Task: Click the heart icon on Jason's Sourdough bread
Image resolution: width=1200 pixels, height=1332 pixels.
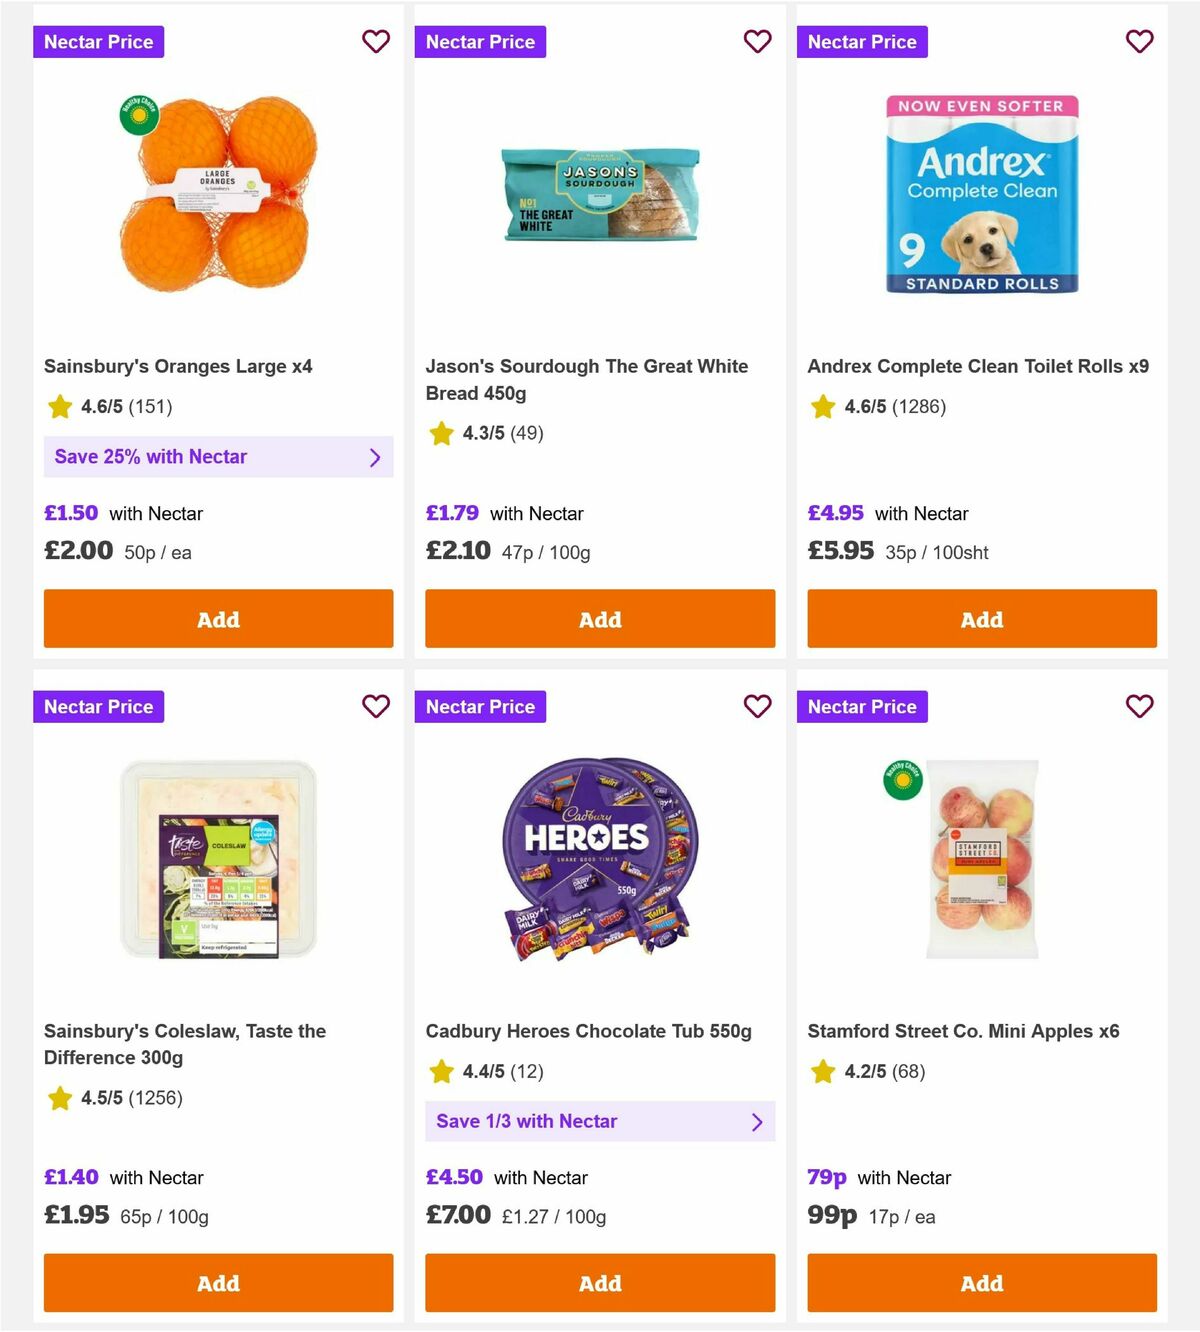Action: [x=757, y=42]
